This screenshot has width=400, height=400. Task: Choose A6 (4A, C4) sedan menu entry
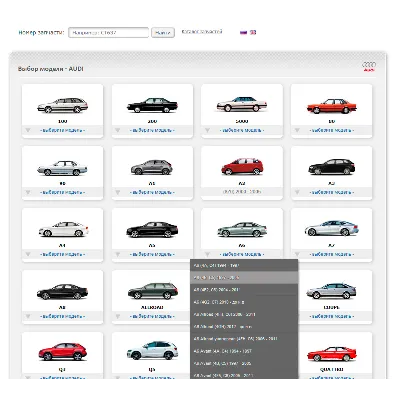(244, 266)
